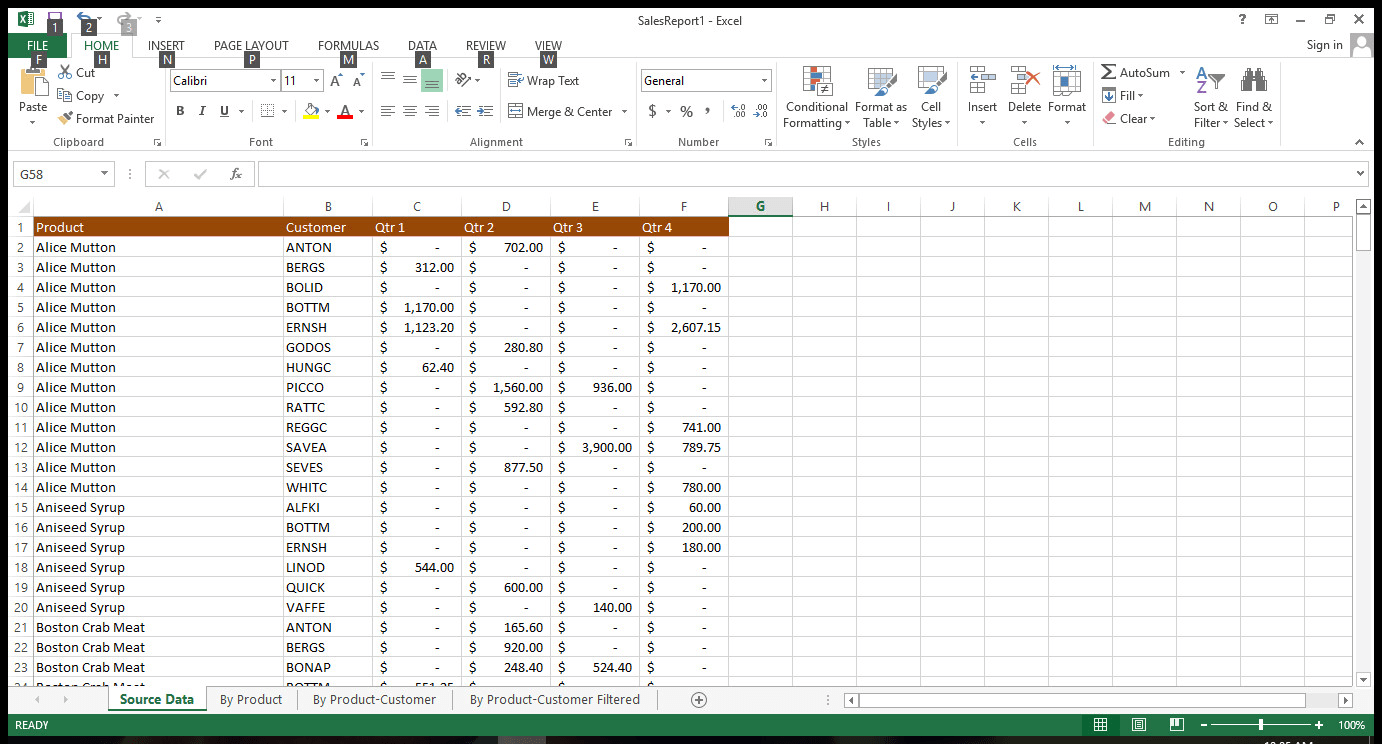This screenshot has height=744, width=1382.
Task: Click the Sign in link
Action: coord(1324,45)
